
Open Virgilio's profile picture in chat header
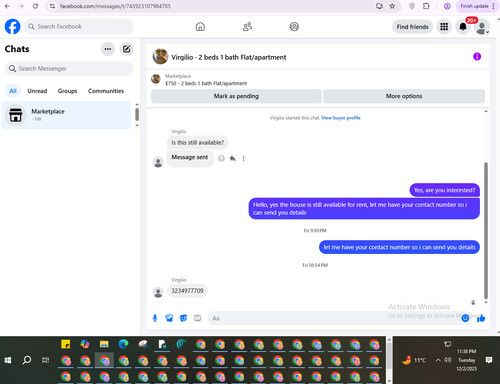160,57
